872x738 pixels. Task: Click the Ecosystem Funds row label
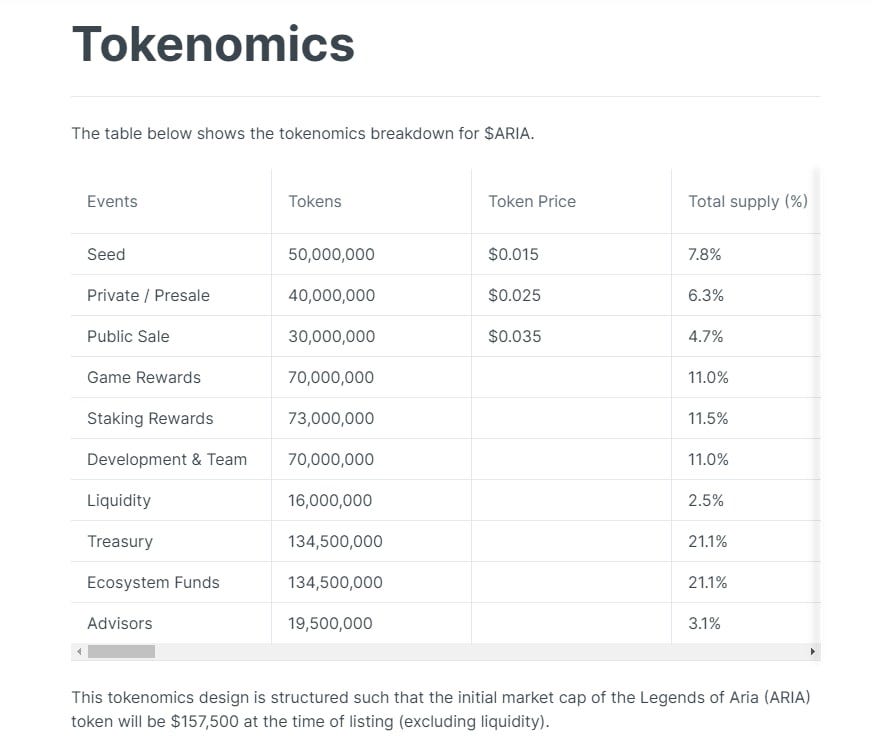153,582
